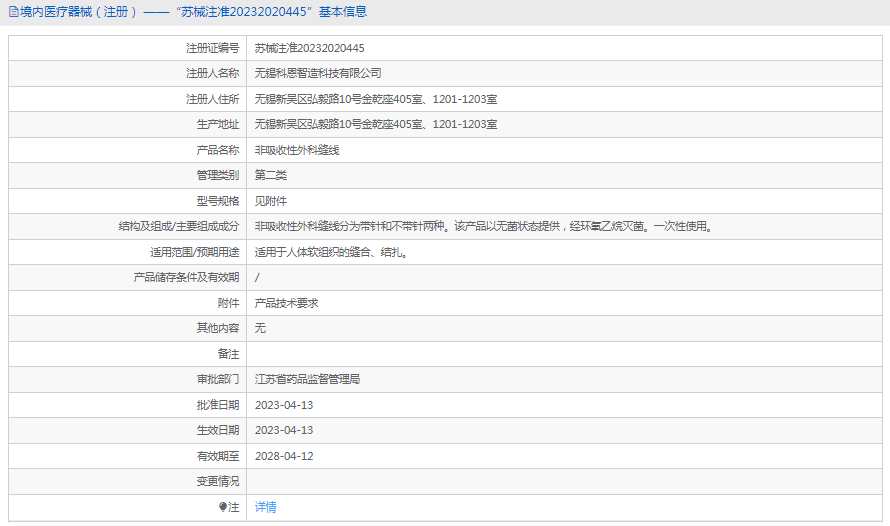Click the 备注 label
Image resolution: width=890 pixels, height=526 pixels.
coord(229,354)
